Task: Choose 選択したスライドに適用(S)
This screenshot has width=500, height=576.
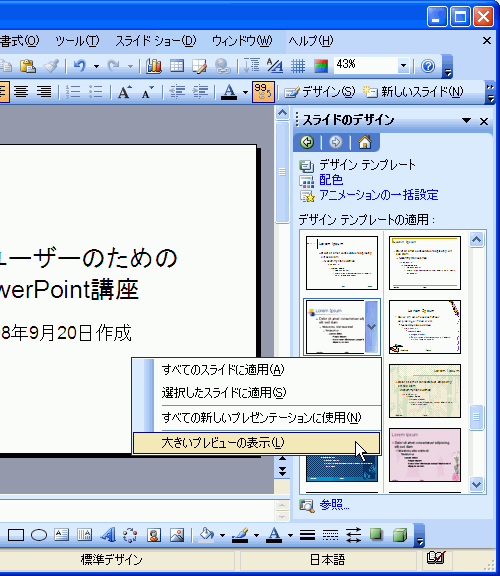Action: point(256,393)
